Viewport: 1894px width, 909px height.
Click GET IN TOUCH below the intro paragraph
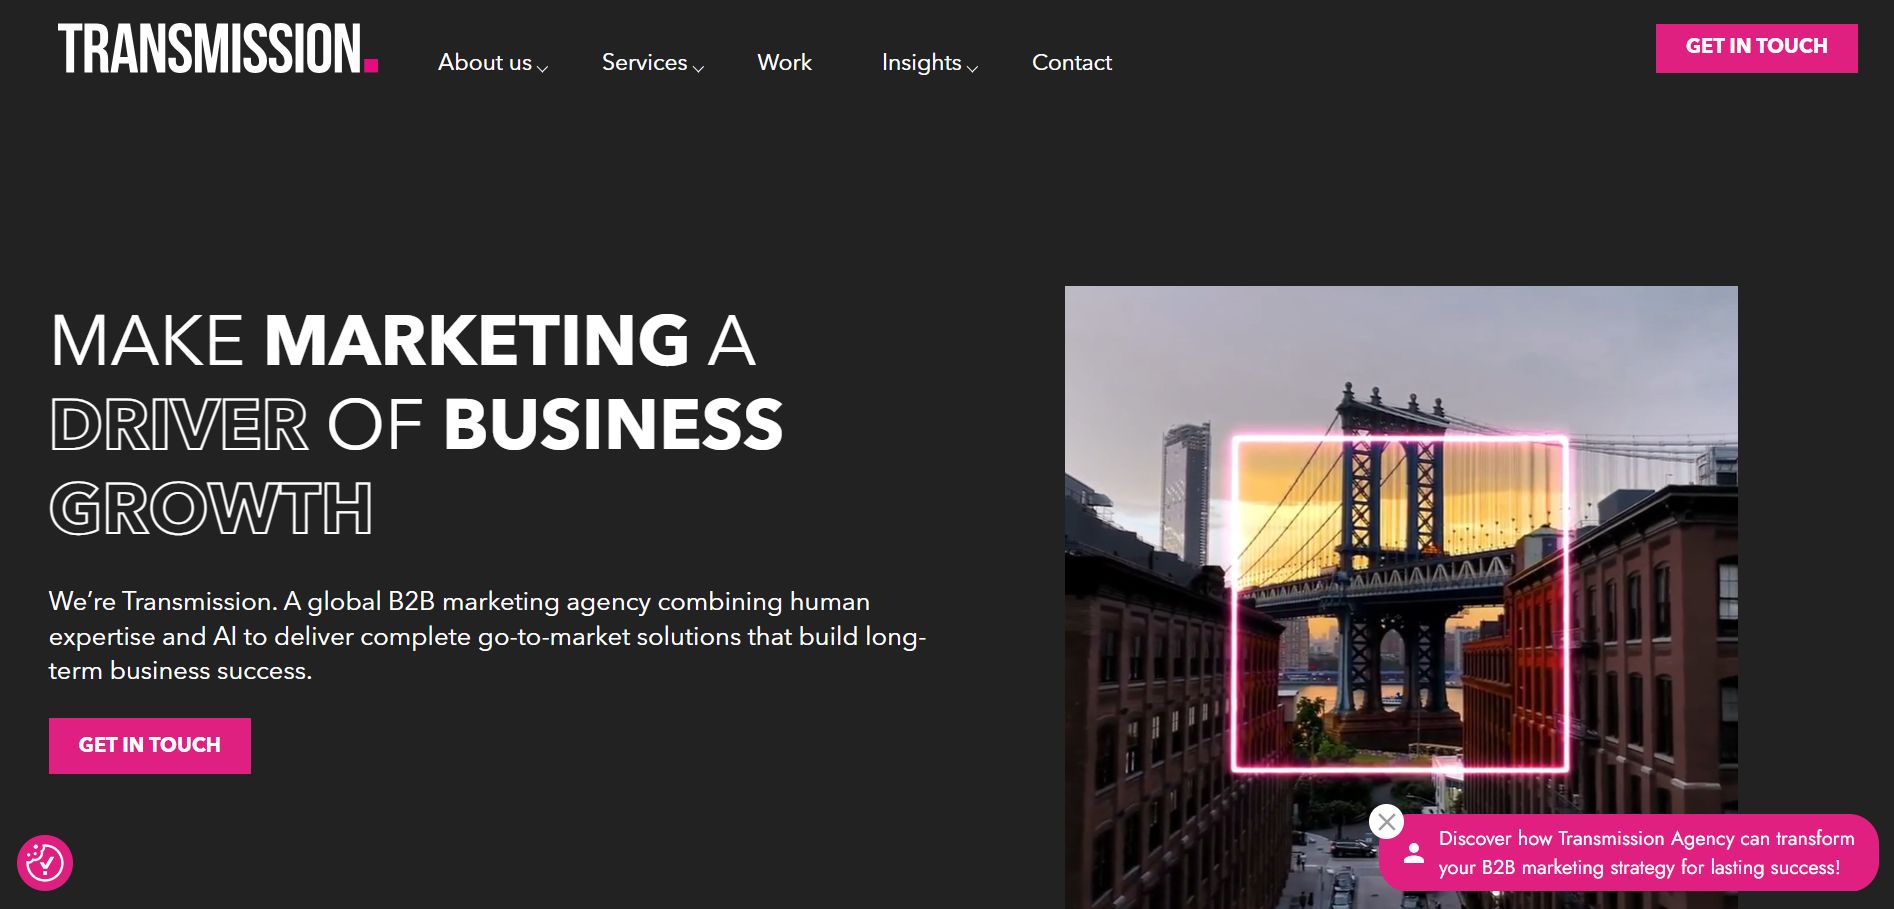tap(150, 746)
